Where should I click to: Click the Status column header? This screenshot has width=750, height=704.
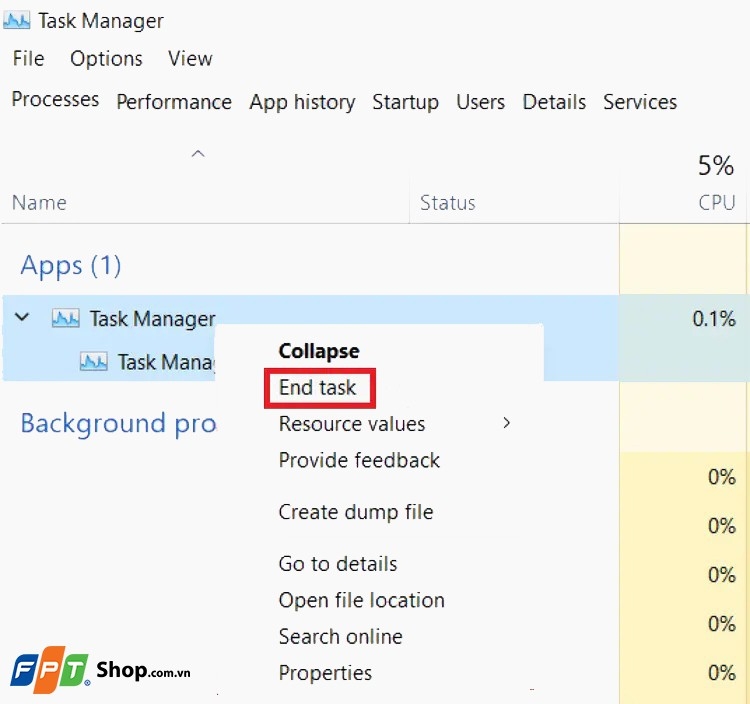pos(447,203)
